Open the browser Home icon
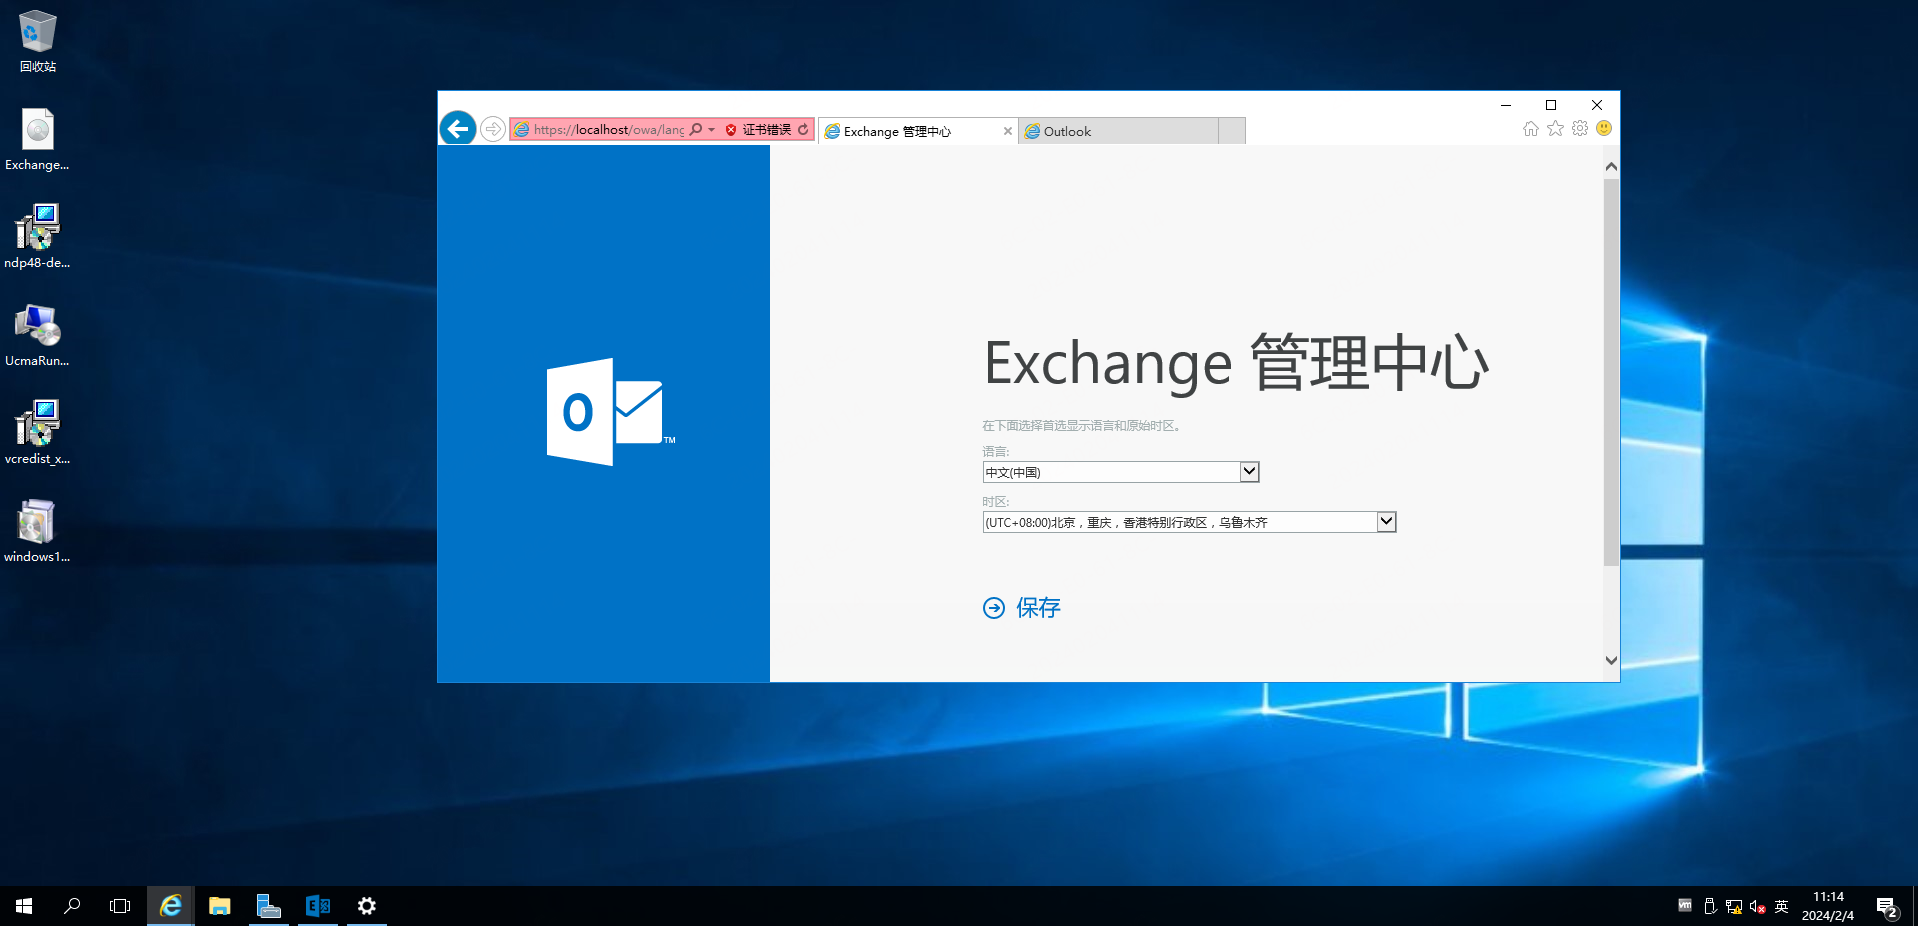The width and height of the screenshot is (1918, 926). [1530, 128]
